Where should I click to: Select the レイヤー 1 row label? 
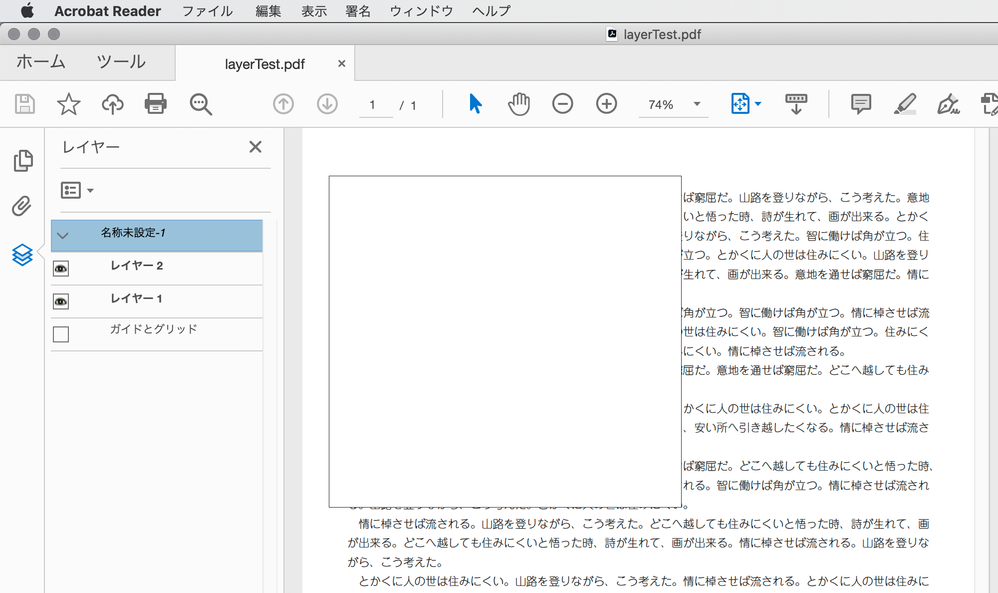(137, 298)
